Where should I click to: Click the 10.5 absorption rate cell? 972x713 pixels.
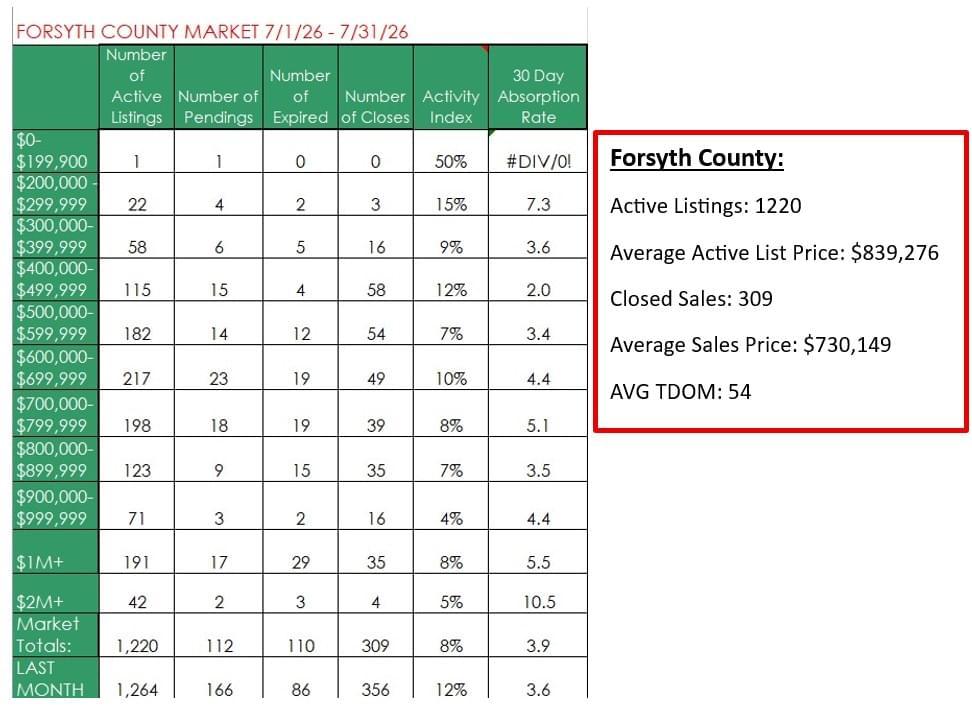(538, 593)
